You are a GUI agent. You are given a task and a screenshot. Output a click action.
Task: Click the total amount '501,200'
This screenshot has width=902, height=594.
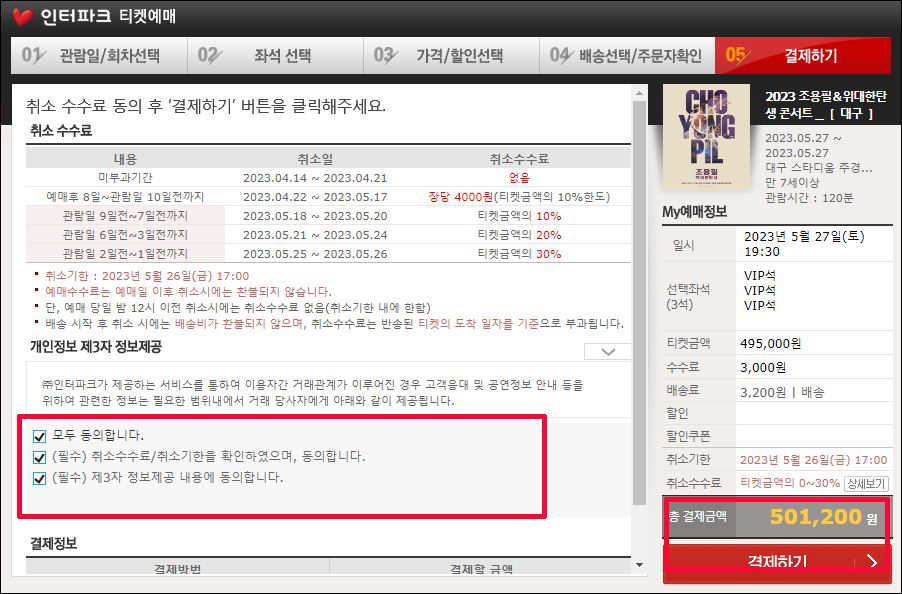click(816, 517)
